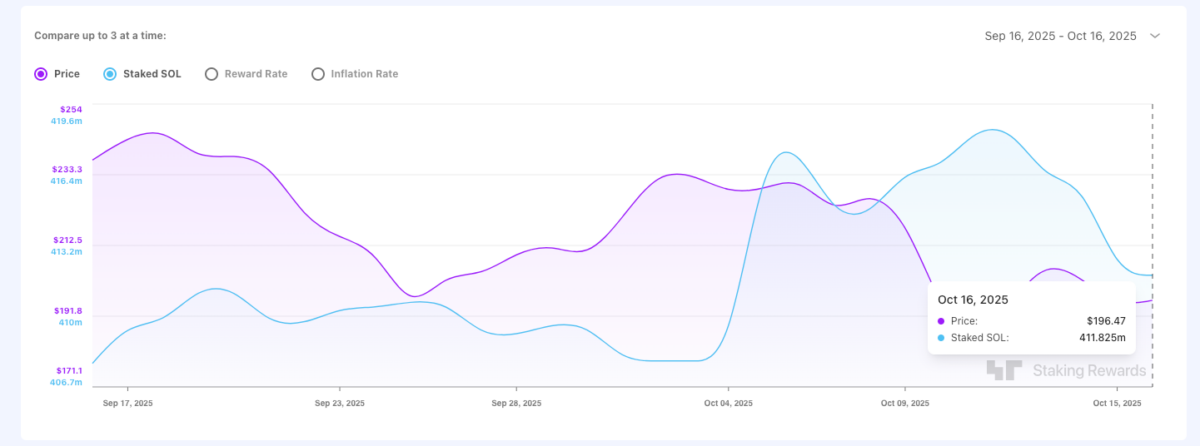Viewport: 1200px width, 446px height.
Task: Click the Oct 04, 2025 axis label
Action: (729, 403)
